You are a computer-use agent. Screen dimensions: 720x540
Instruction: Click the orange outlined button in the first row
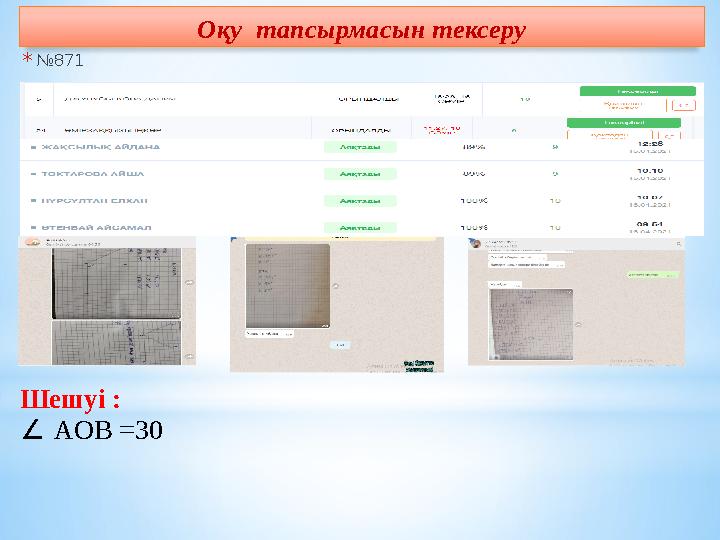click(x=623, y=105)
